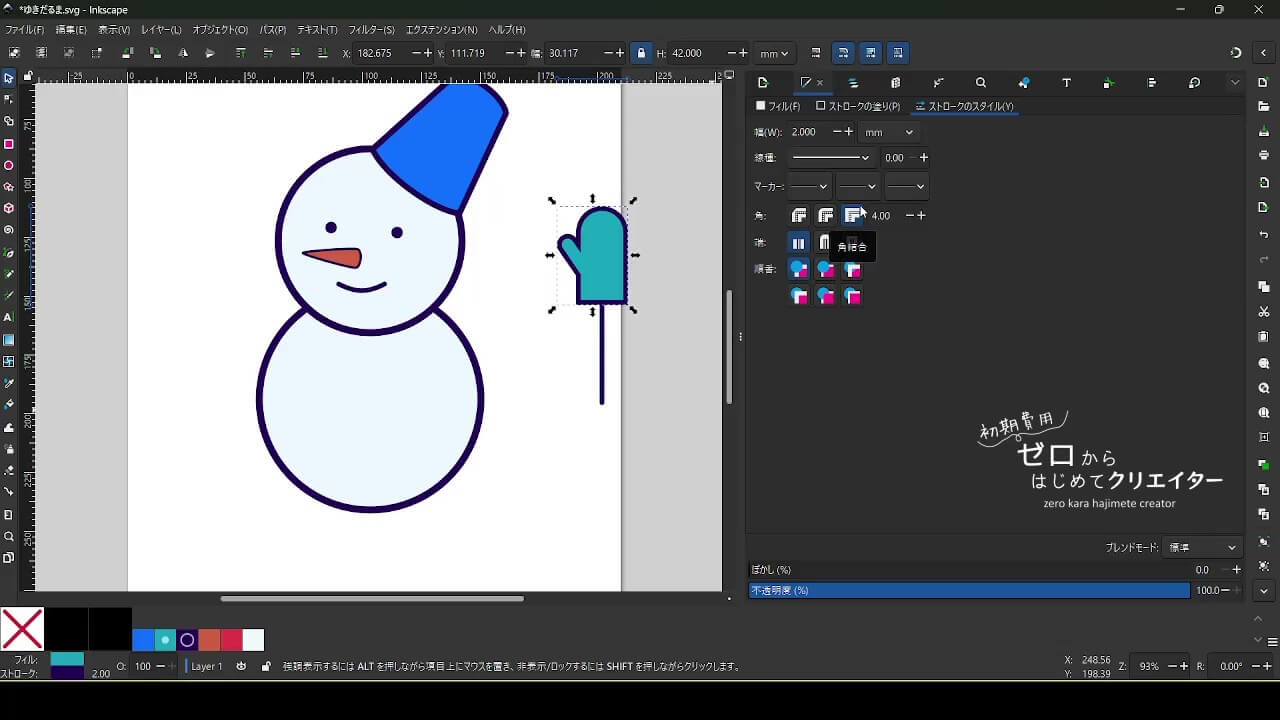Select the text tool in the left toolbox
The height and width of the screenshot is (720, 1280).
coord(9,317)
